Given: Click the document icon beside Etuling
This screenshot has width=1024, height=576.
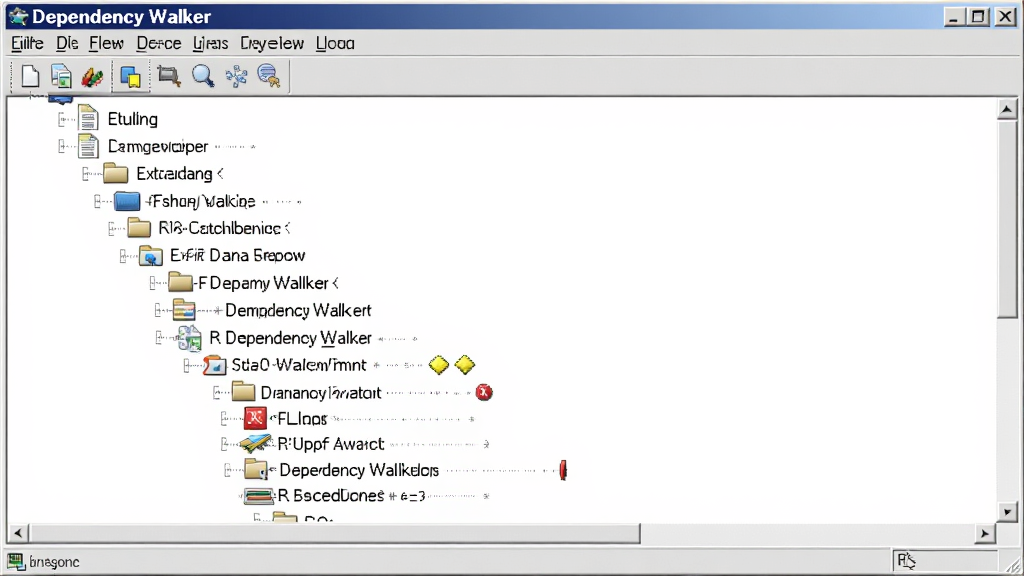Looking at the screenshot, I should (x=88, y=118).
